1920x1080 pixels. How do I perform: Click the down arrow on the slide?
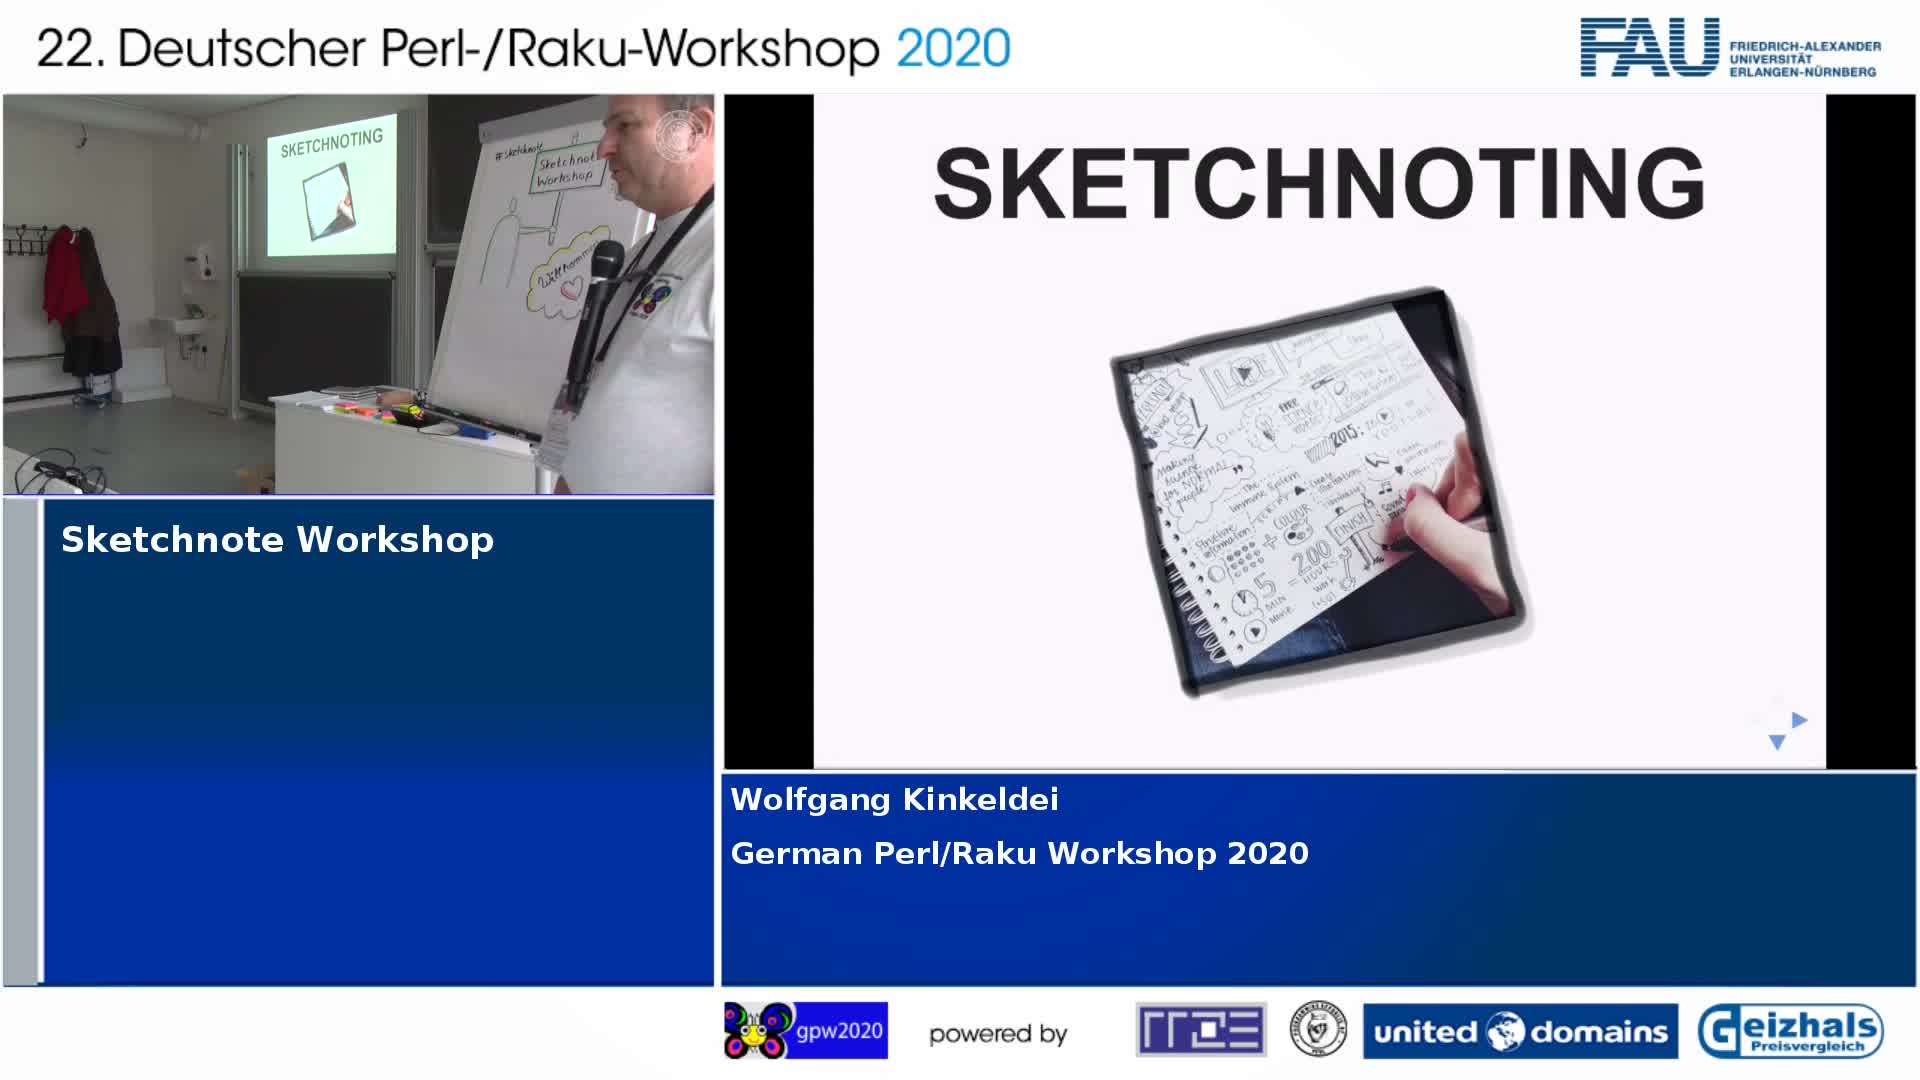click(x=1777, y=742)
